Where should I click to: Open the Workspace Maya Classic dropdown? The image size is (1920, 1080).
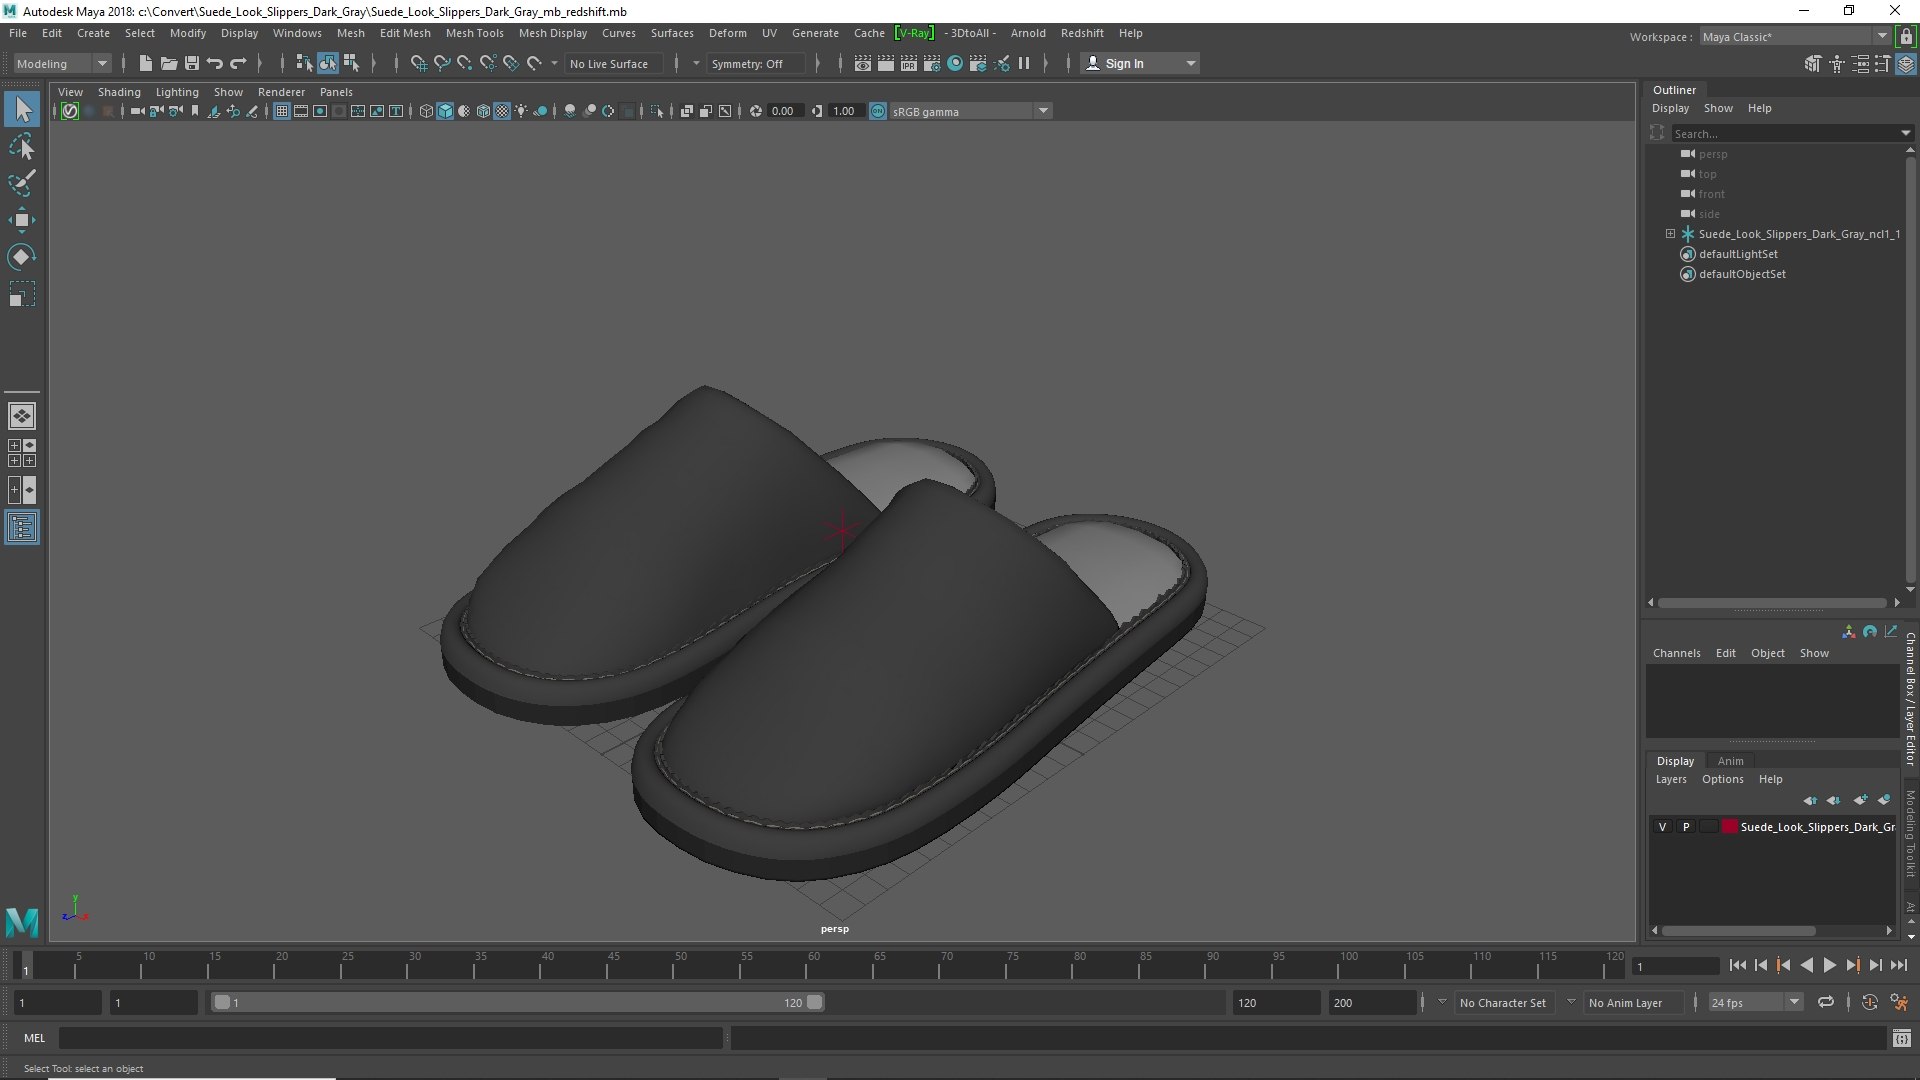pos(1795,36)
